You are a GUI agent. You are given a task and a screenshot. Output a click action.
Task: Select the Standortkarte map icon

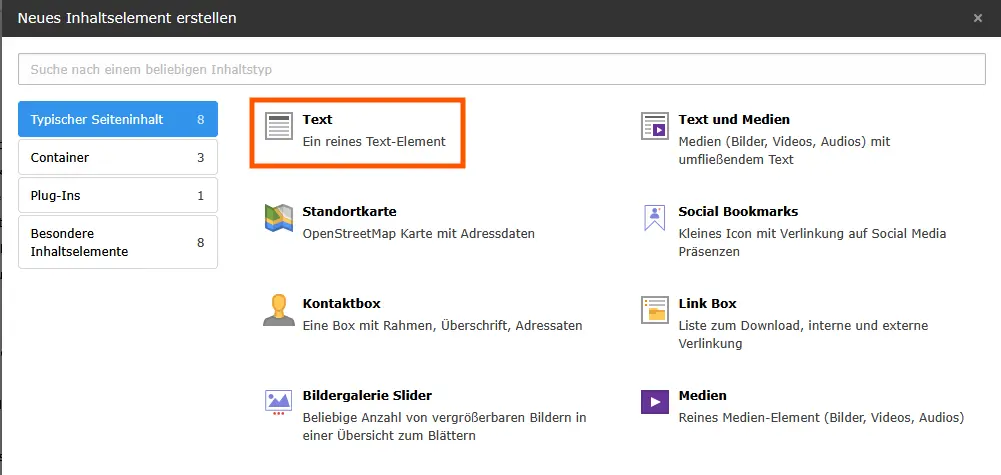click(x=279, y=218)
